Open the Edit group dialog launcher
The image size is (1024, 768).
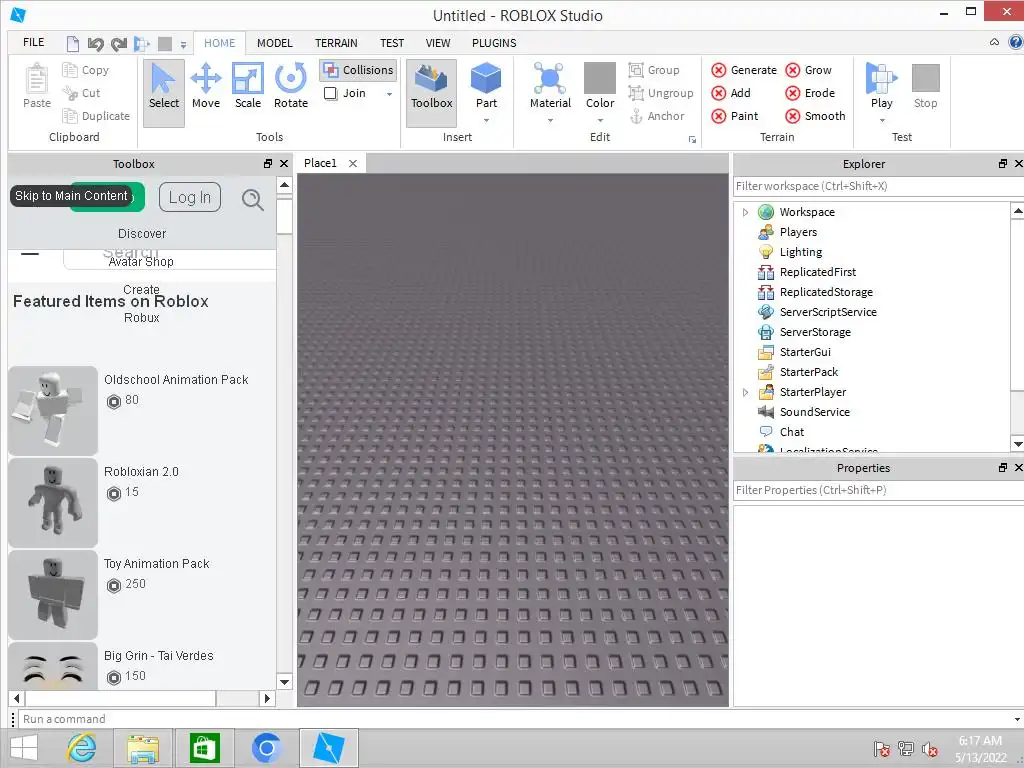click(692, 140)
